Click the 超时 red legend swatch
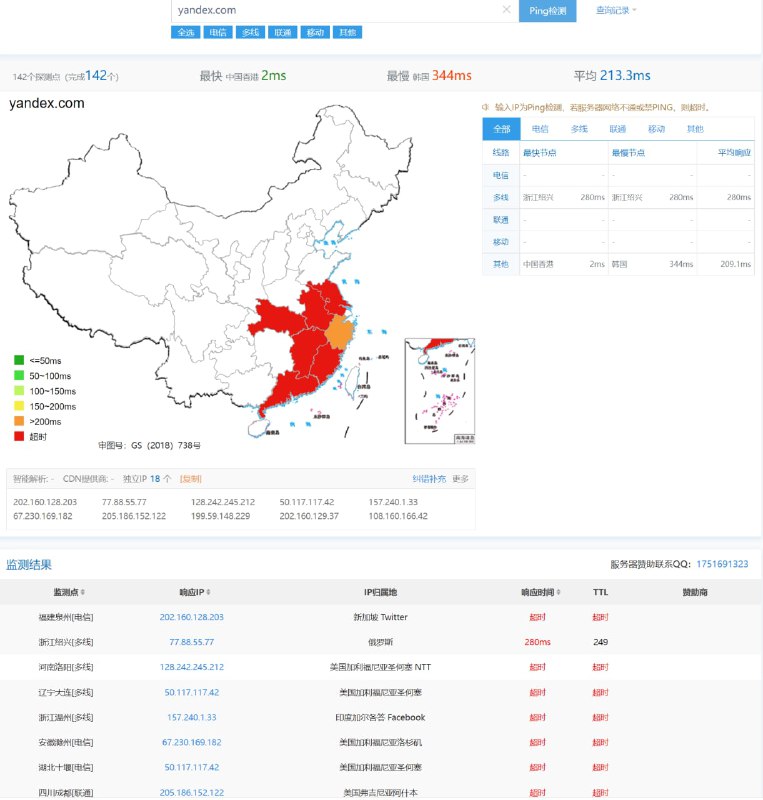 pyautogui.click(x=19, y=436)
